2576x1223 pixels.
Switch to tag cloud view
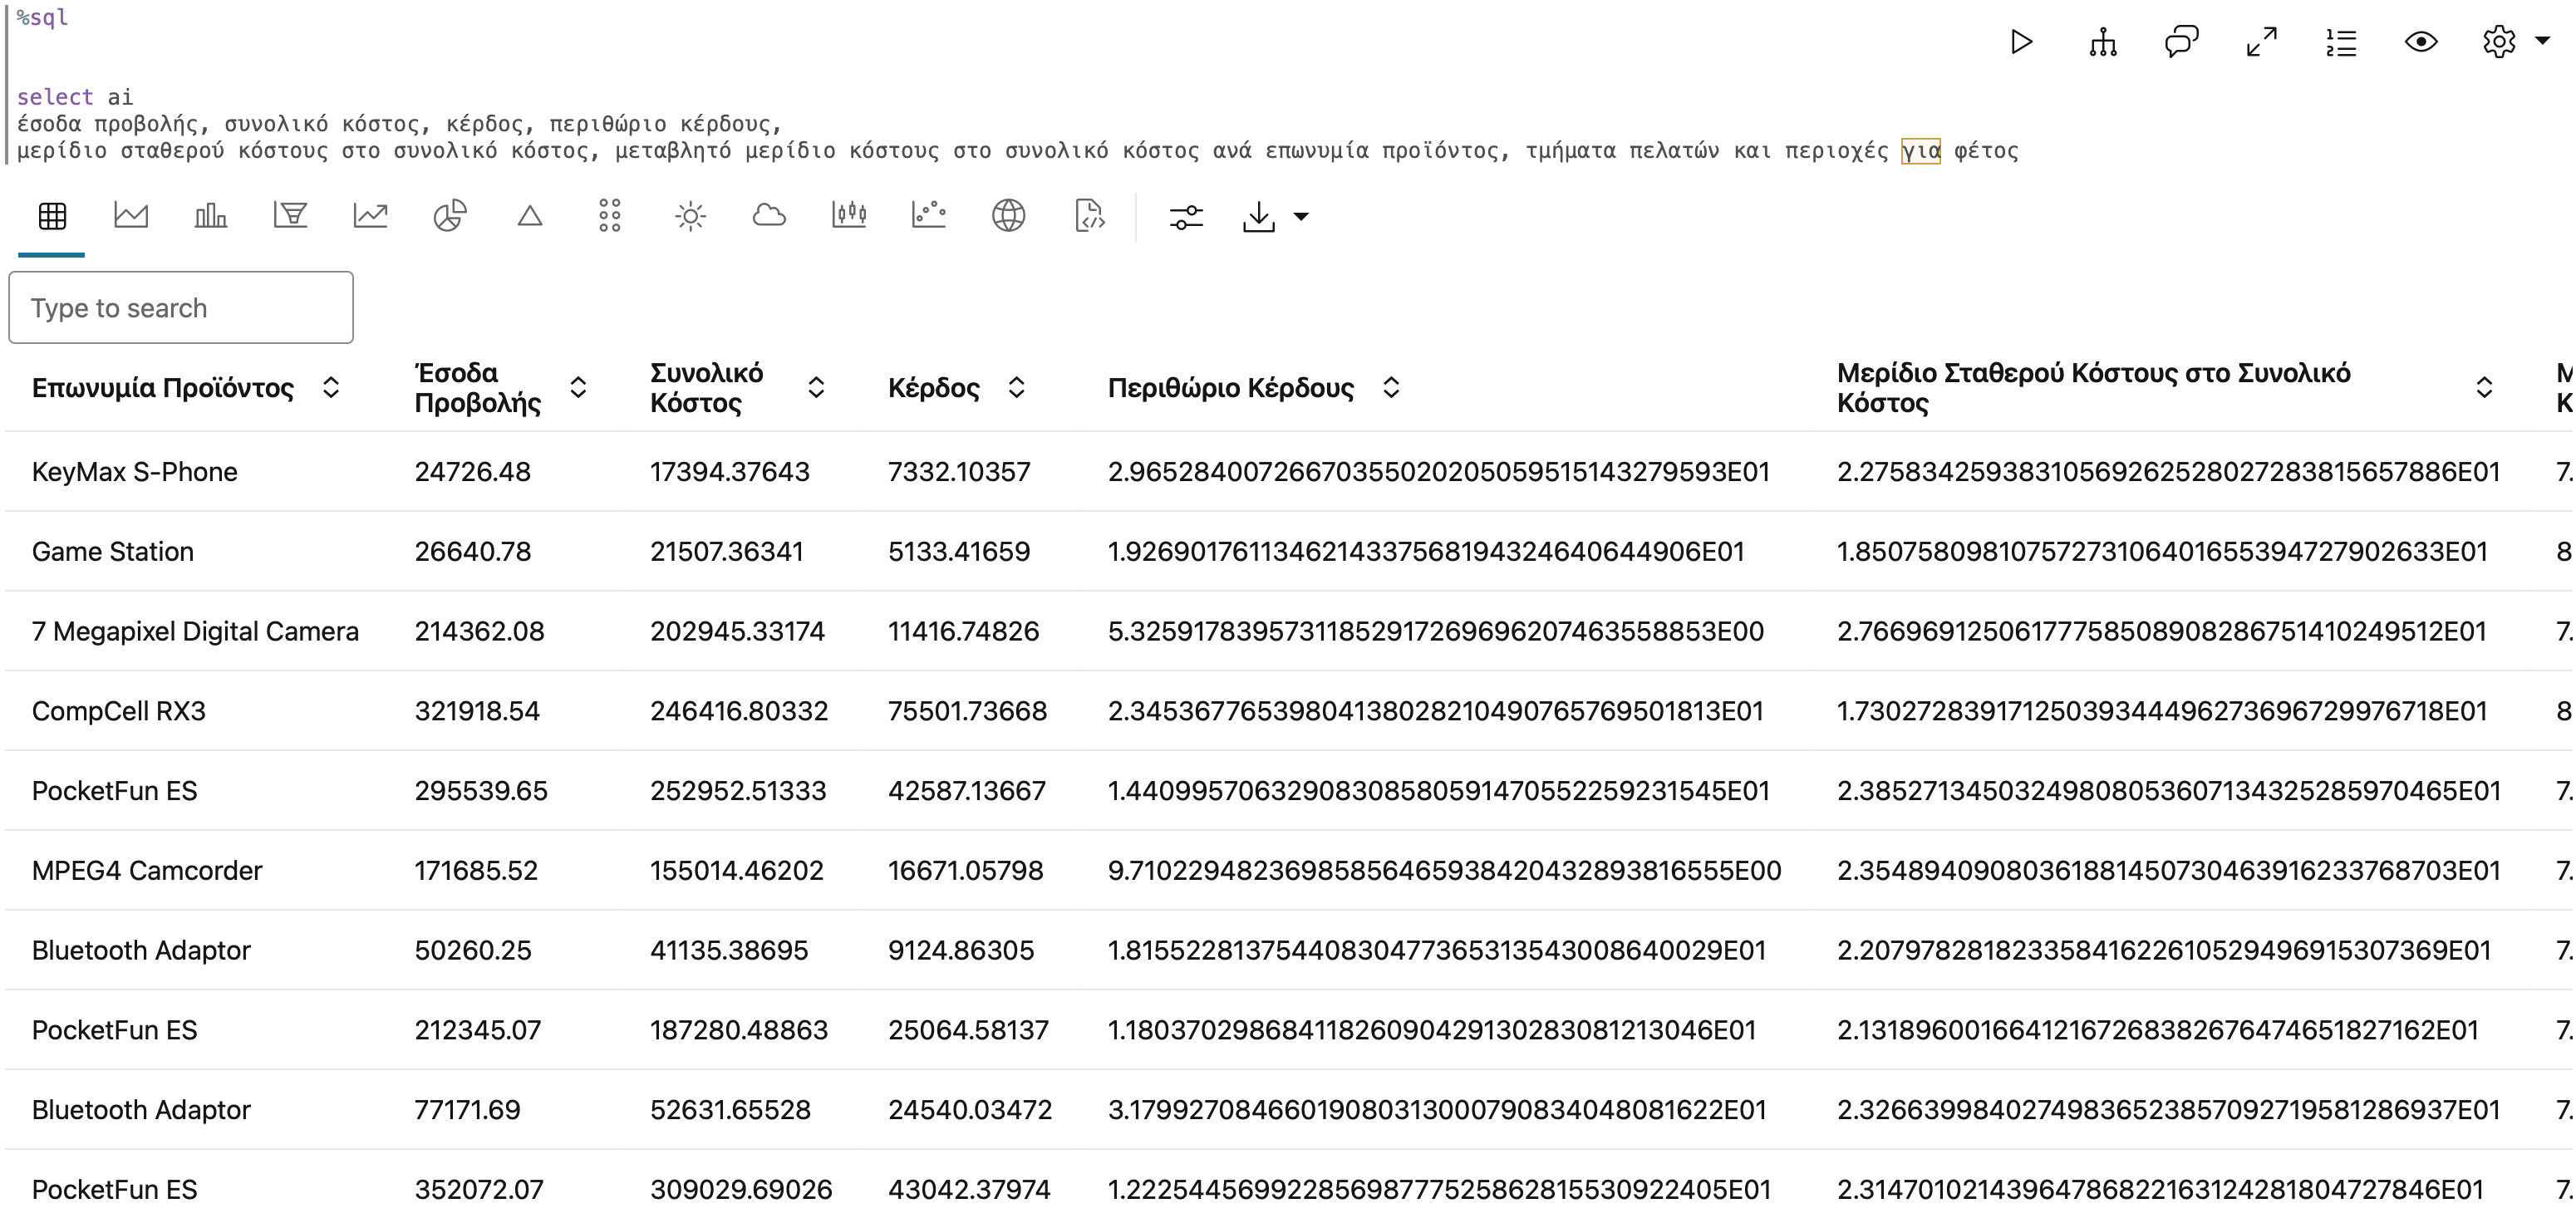(x=769, y=216)
